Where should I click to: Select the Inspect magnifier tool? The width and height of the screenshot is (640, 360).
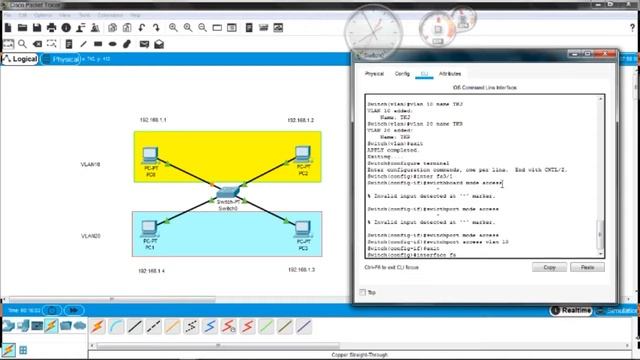[x=22, y=44]
